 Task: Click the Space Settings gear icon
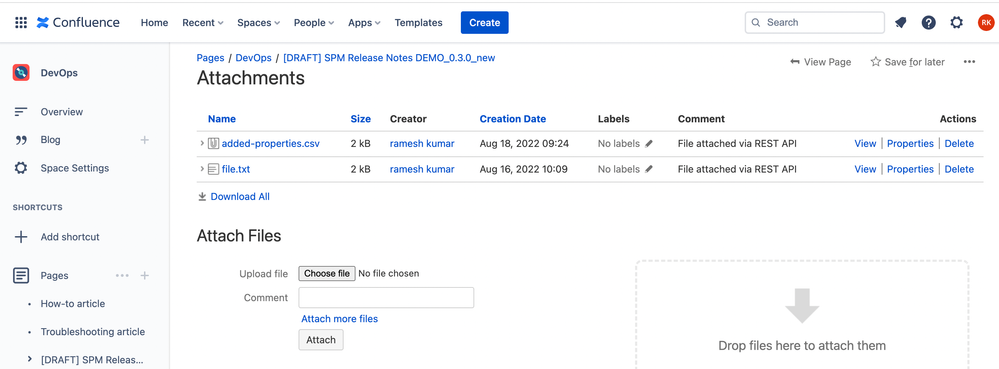click(21, 168)
